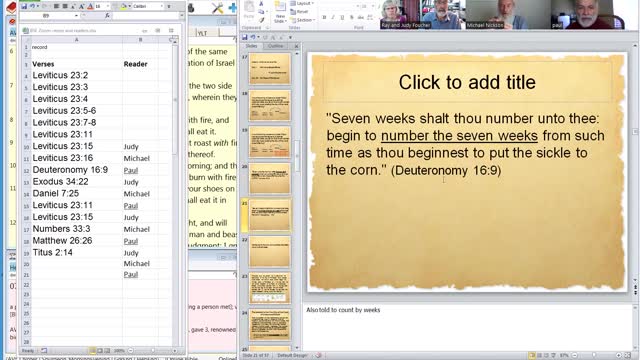
Task: Select Excel column B header
Action: 140,40
